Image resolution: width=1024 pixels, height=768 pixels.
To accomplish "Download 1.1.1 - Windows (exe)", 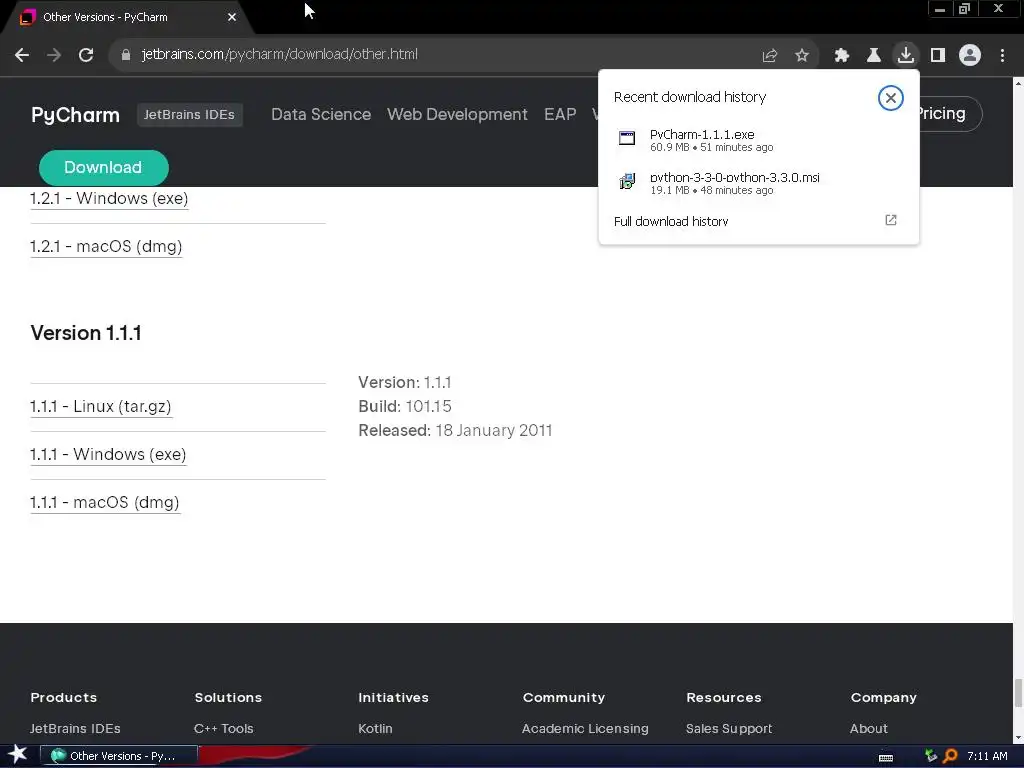I will pyautogui.click(x=108, y=455).
